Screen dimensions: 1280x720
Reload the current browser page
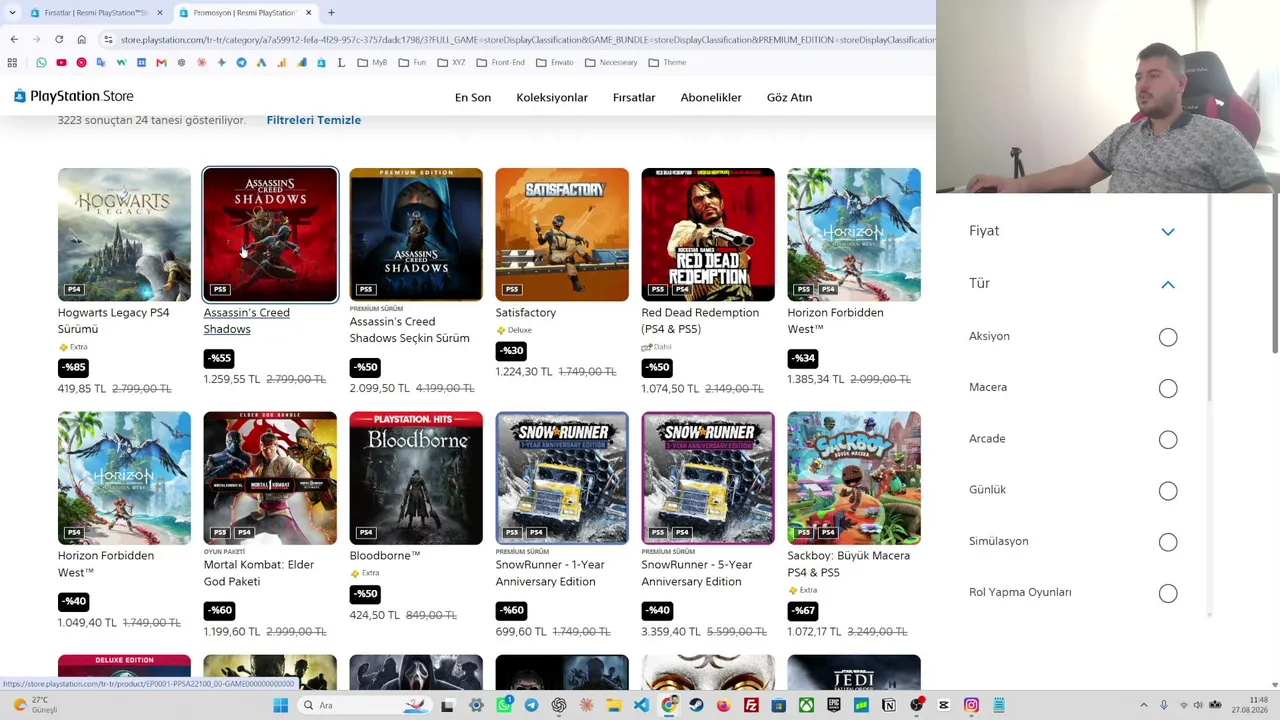[59, 40]
